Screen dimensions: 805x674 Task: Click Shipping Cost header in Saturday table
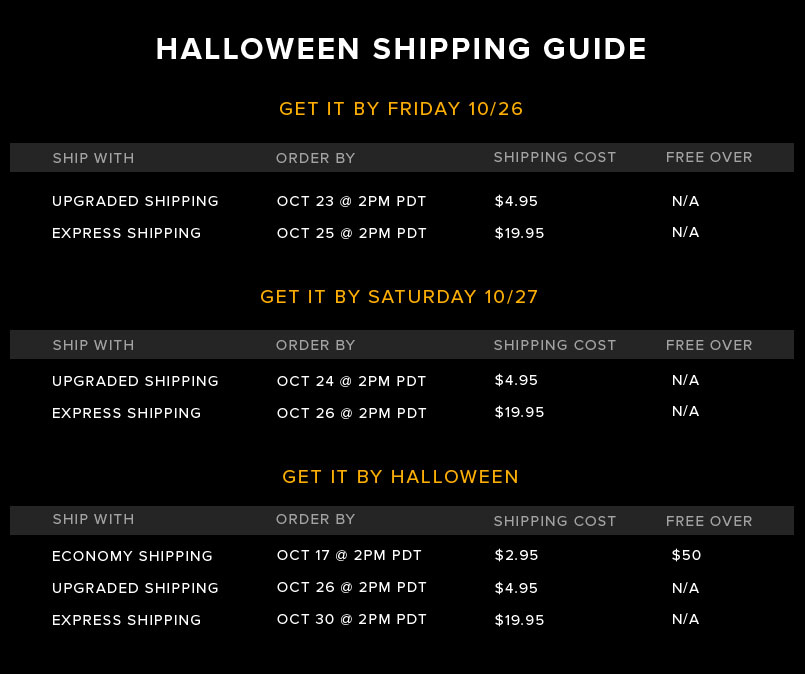(554, 345)
